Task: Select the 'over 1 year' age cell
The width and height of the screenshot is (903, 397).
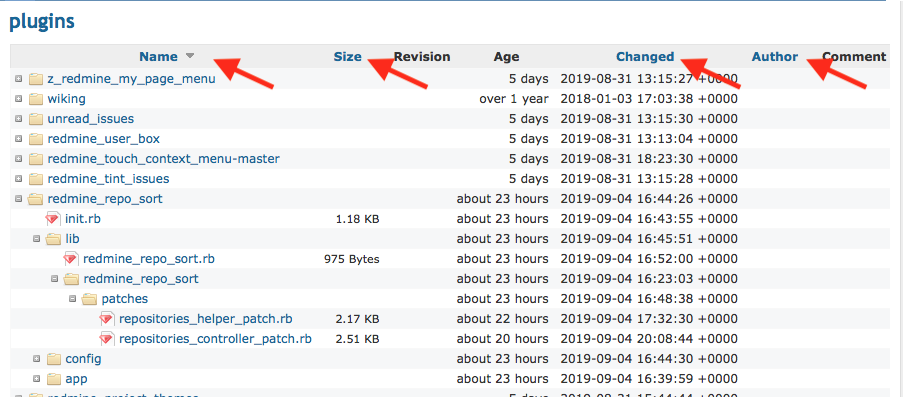Action: click(x=514, y=99)
